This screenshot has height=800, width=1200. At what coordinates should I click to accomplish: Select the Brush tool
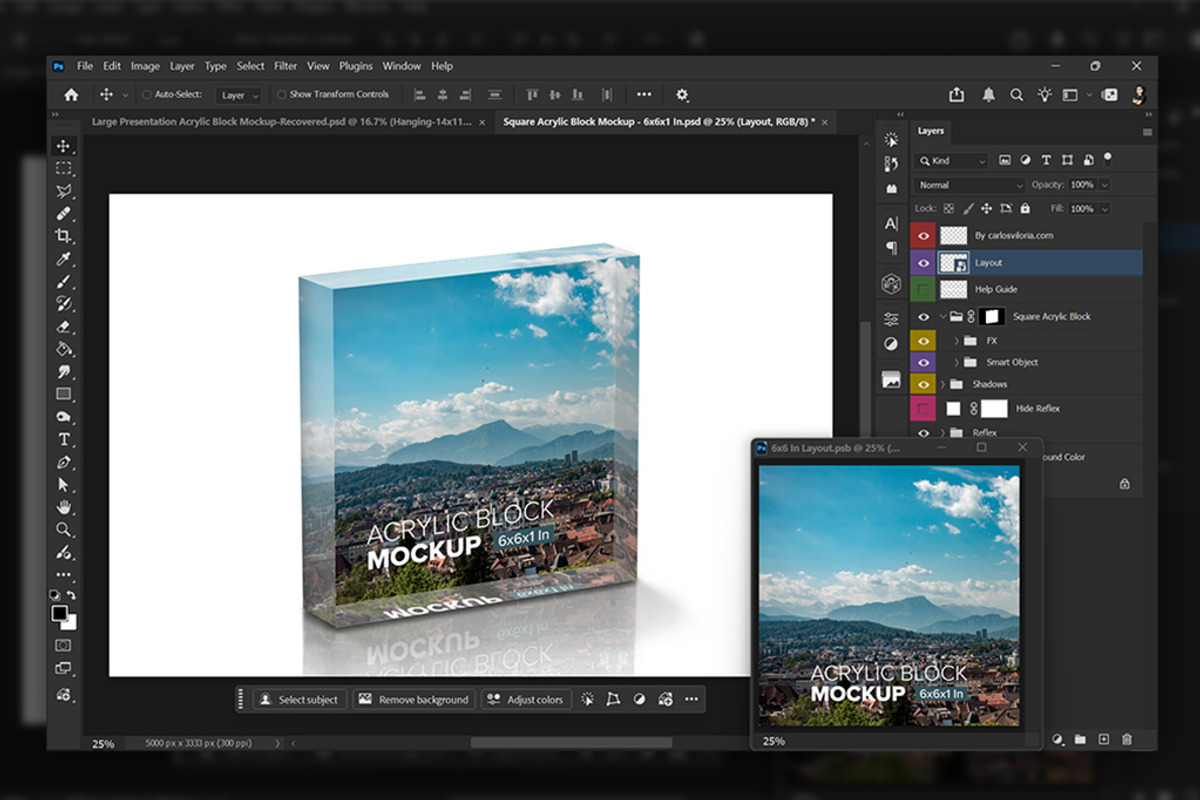tap(64, 282)
